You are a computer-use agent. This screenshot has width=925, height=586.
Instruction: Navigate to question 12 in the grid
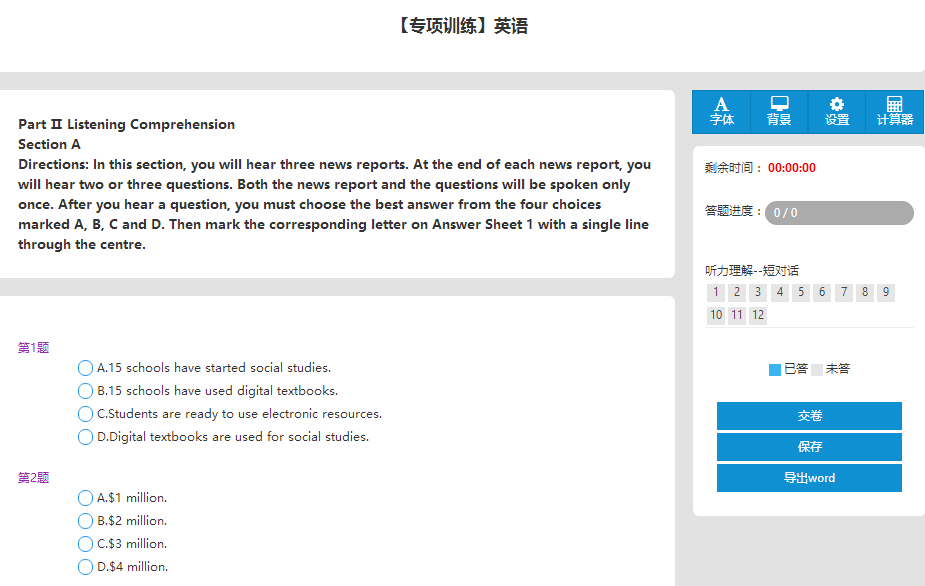click(758, 315)
